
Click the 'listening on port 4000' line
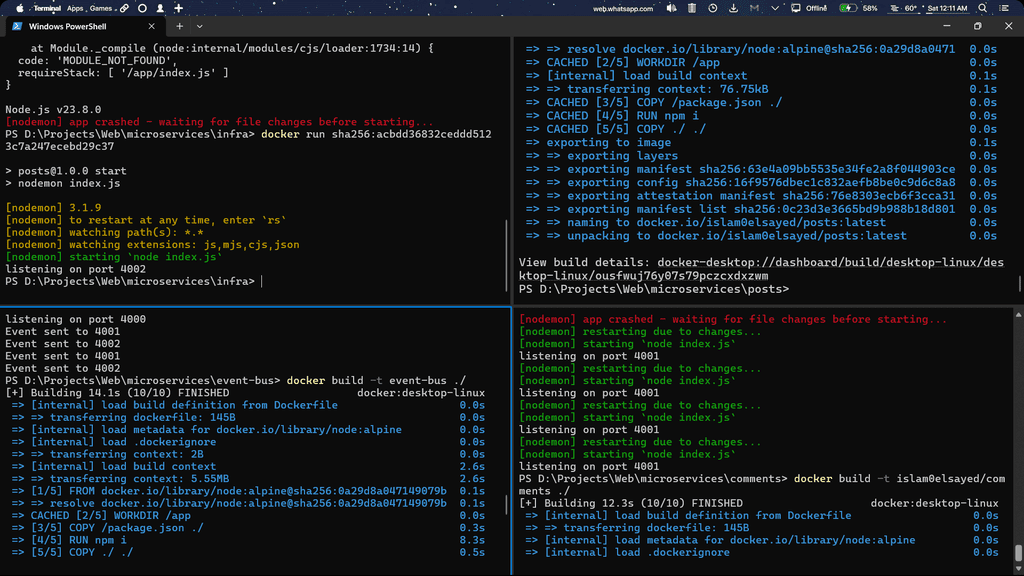coord(76,319)
